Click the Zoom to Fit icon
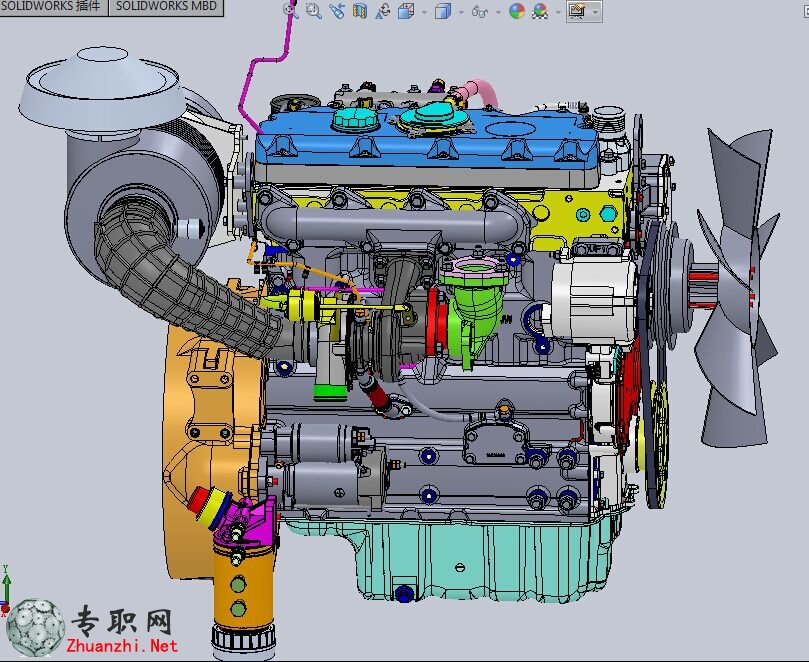The width and height of the screenshot is (809, 662). tap(291, 10)
